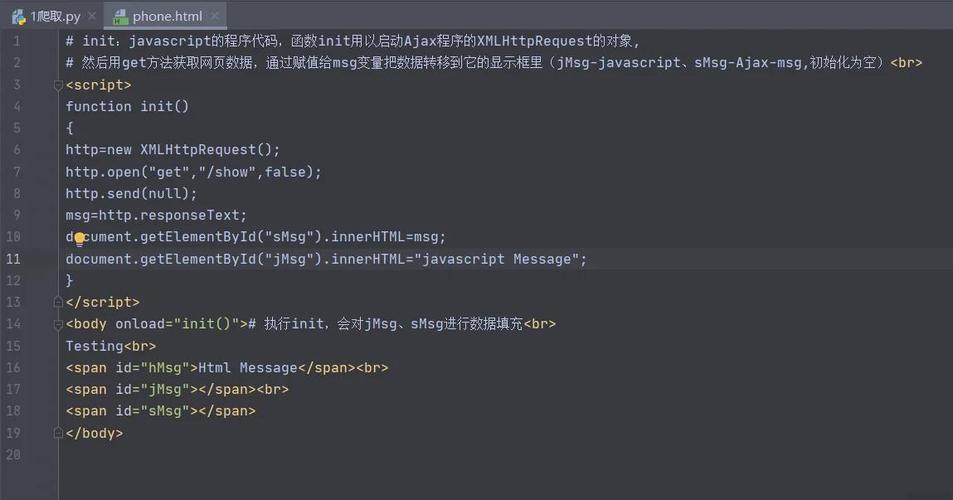
Task: Click on "javascript Message" string in line 11
Action: pyautogui.click(x=497, y=259)
